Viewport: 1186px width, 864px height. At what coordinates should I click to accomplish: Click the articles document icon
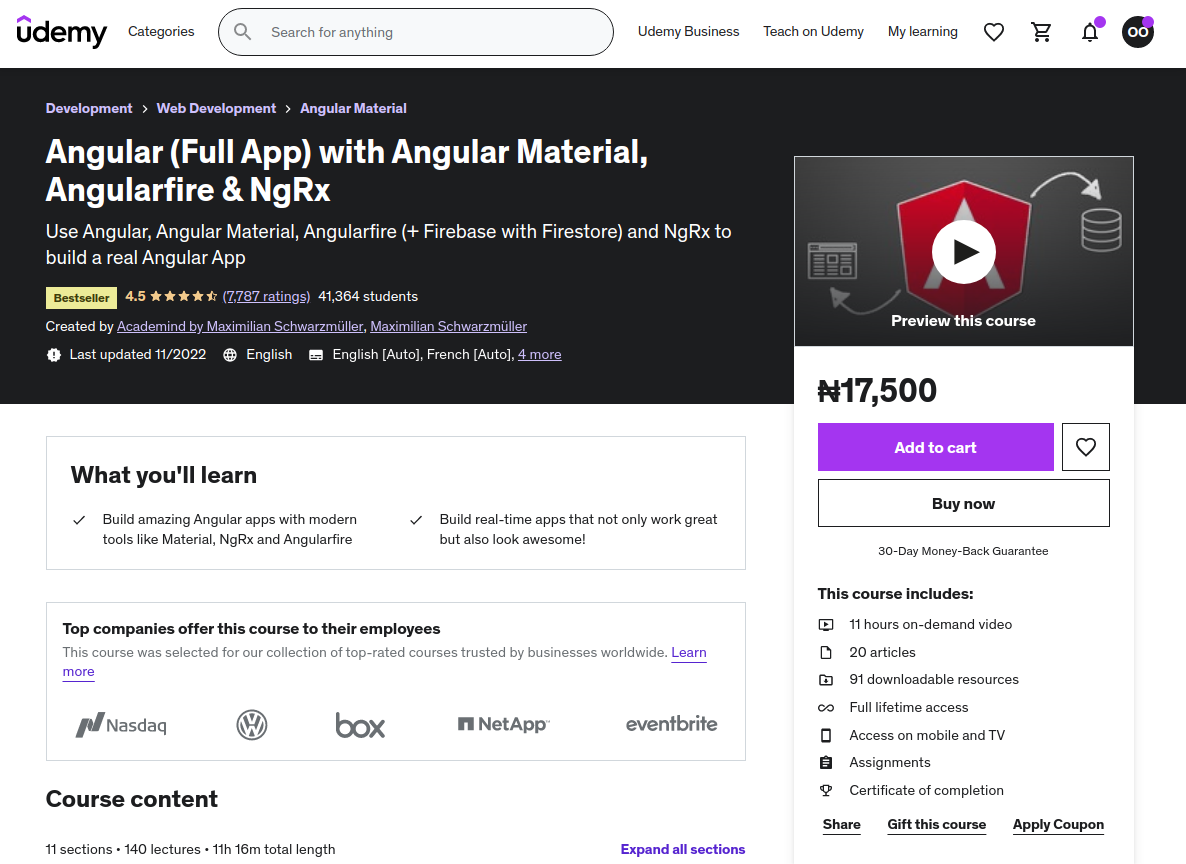(x=826, y=652)
